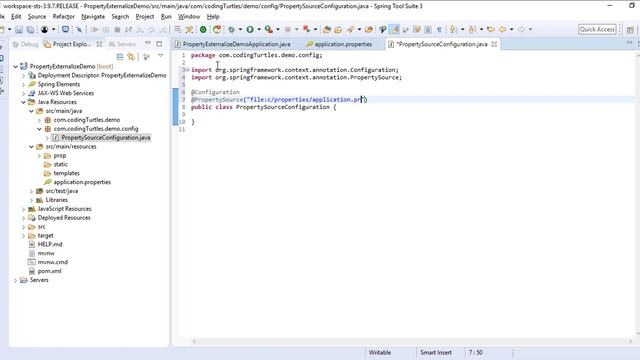Open Back navigation history dropdown arrow
Image resolution: width=640 pixels, height=360 pixels.
tap(511, 29)
